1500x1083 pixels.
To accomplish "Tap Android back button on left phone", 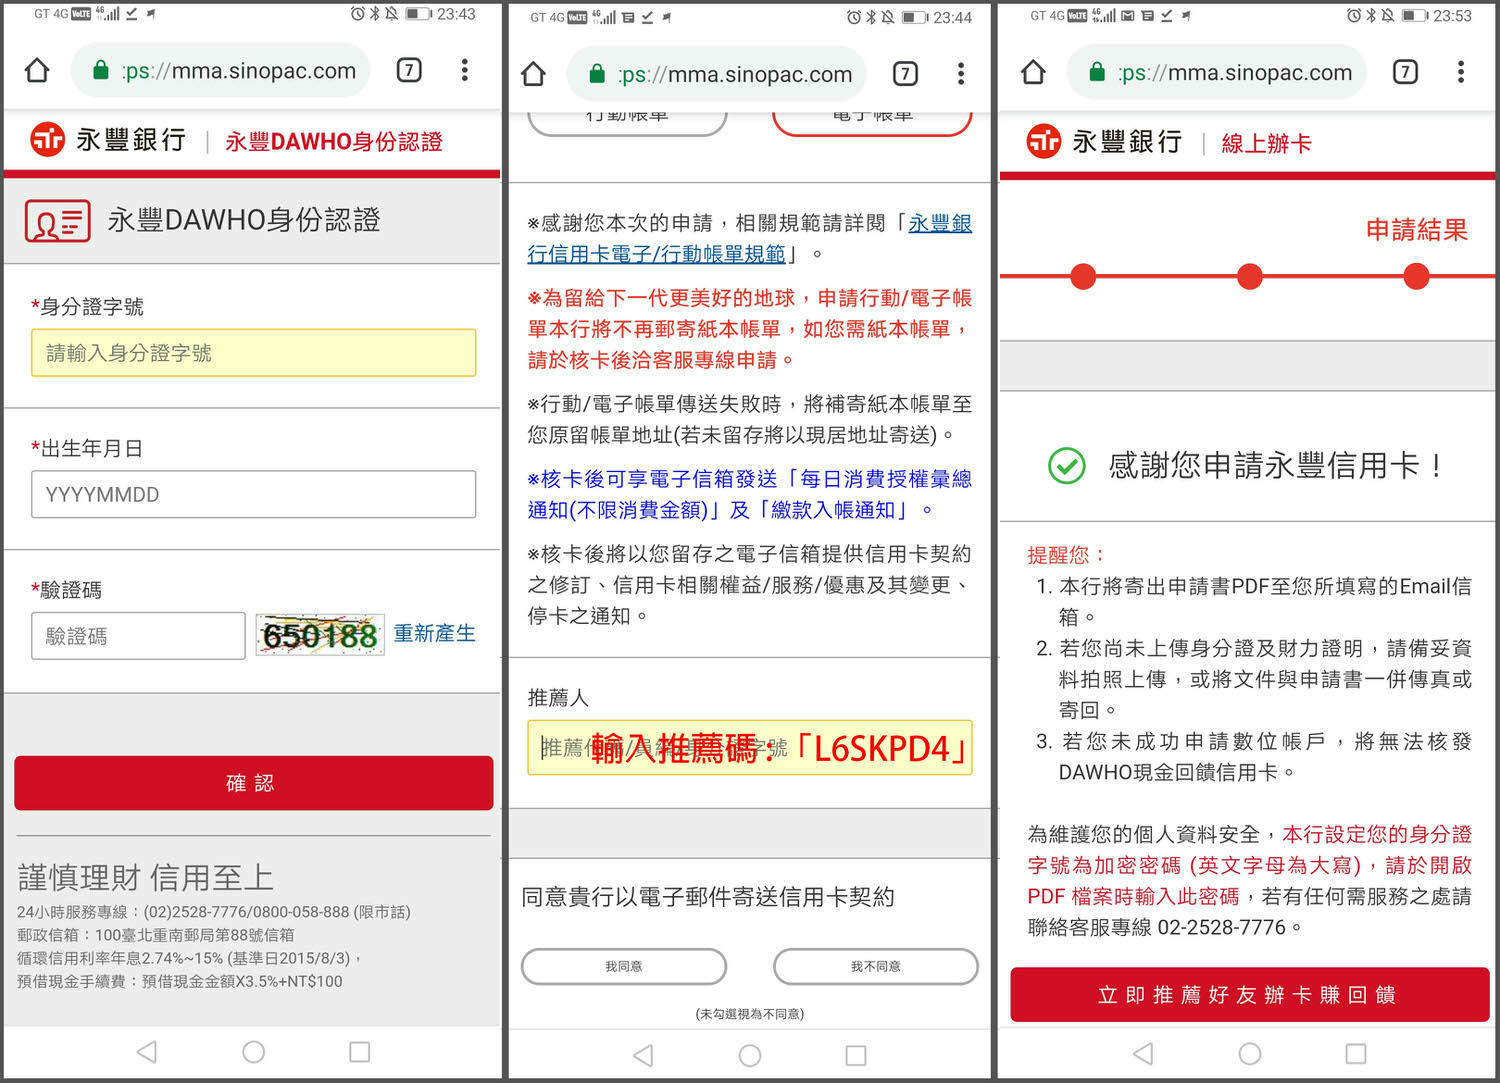I will tap(147, 1051).
